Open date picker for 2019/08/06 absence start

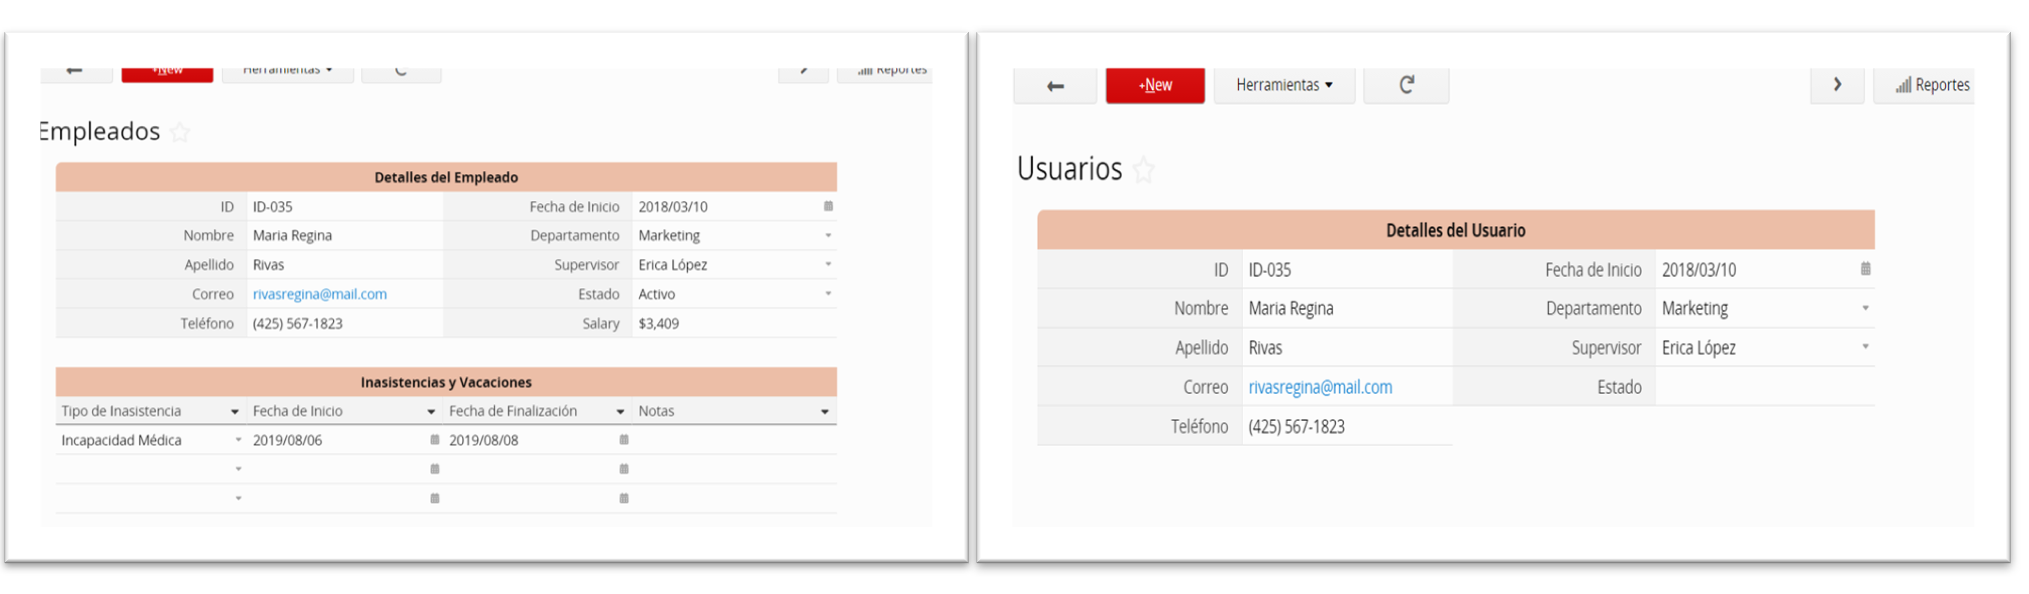pos(434,440)
